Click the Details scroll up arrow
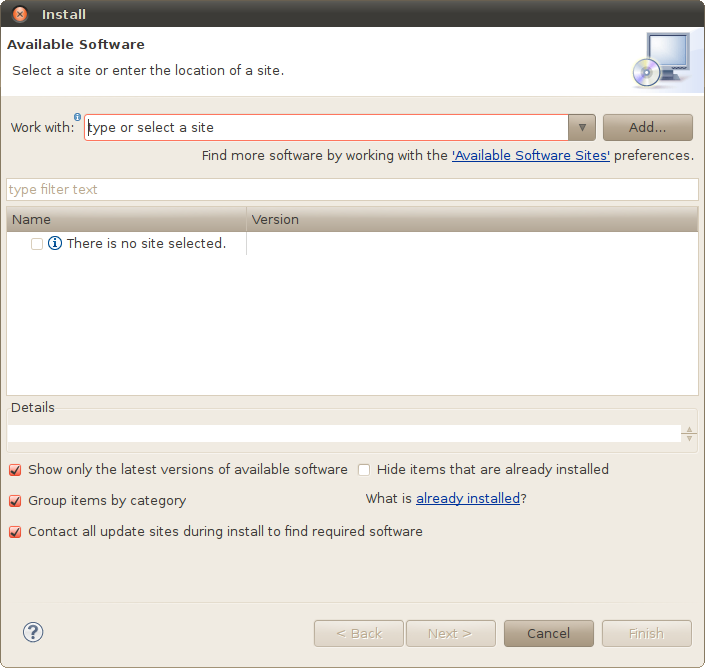This screenshot has height=668, width=705. (689, 430)
